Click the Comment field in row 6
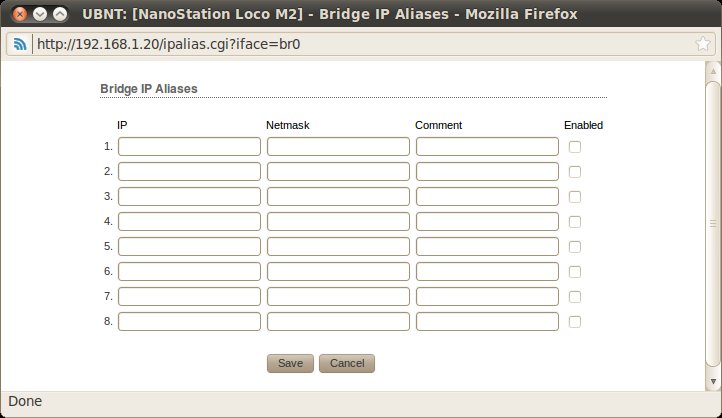This screenshot has height=418, width=722. [487, 272]
